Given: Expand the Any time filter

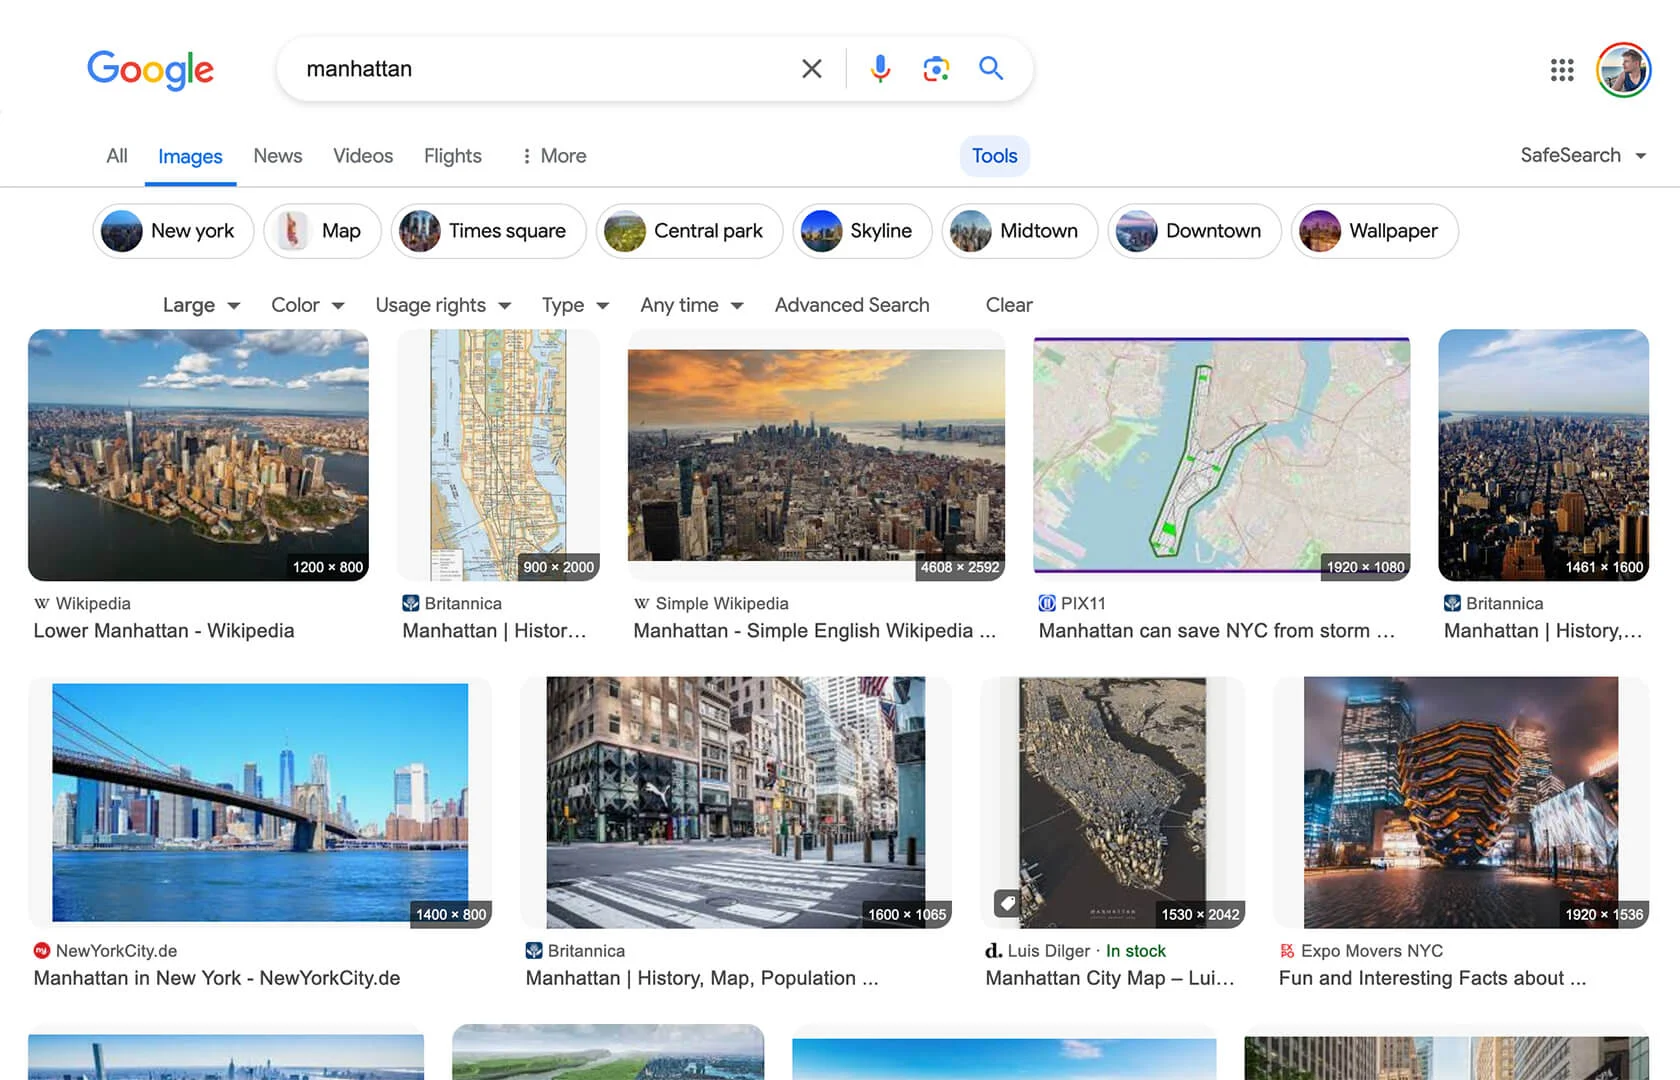Looking at the screenshot, I should pos(691,305).
